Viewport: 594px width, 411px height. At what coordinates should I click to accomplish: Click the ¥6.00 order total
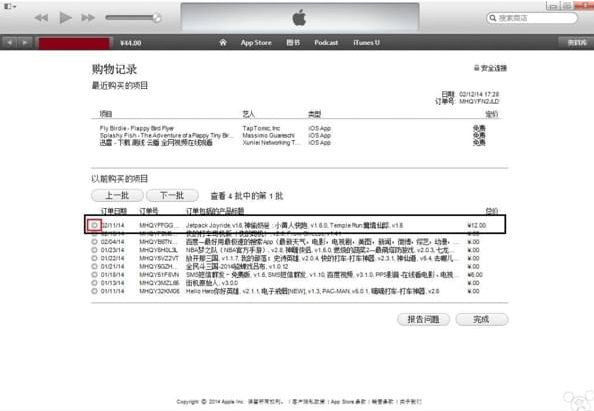click(x=475, y=275)
